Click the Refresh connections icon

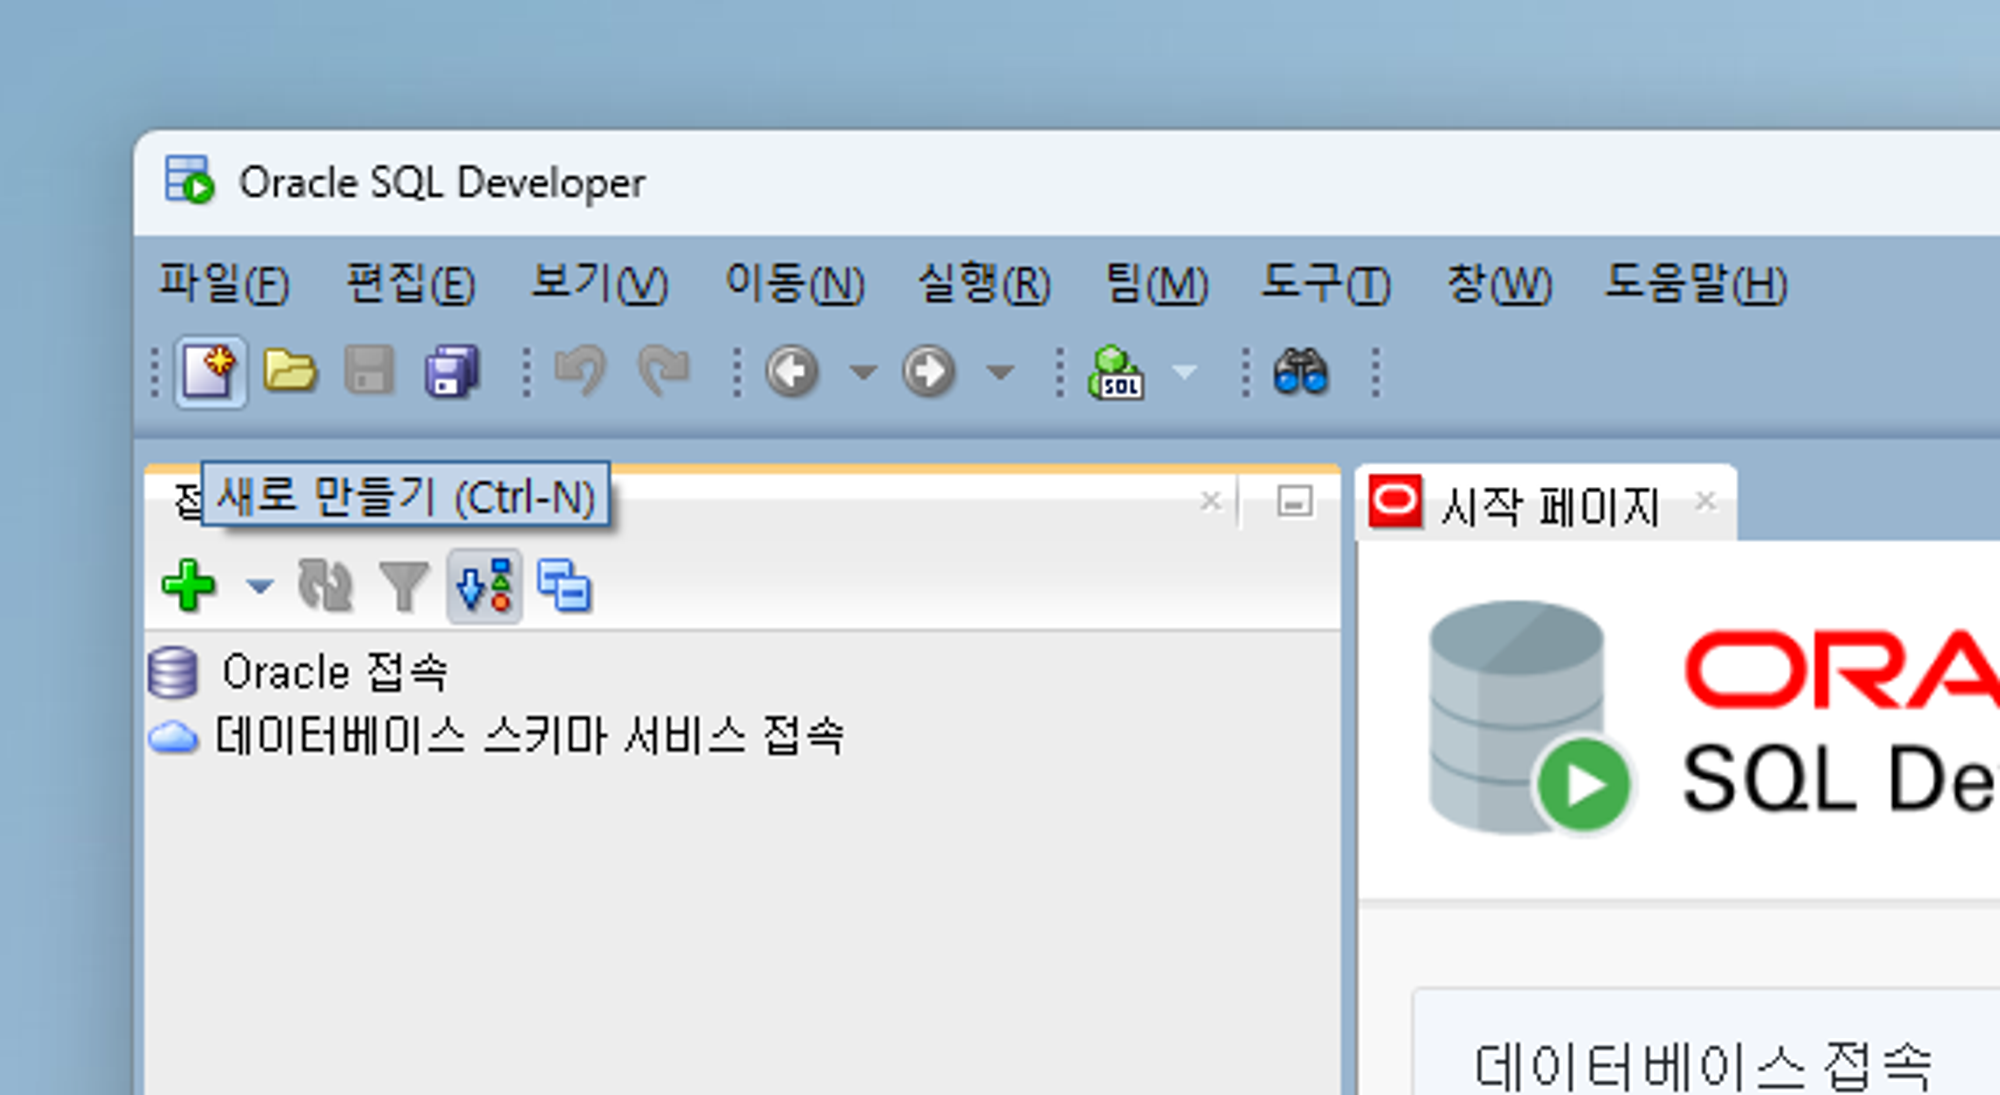(325, 585)
